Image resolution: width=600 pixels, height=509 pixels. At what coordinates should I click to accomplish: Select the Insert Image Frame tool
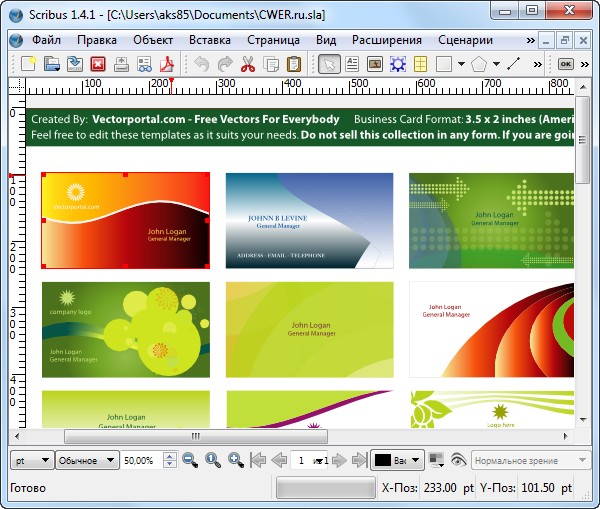[x=375, y=64]
